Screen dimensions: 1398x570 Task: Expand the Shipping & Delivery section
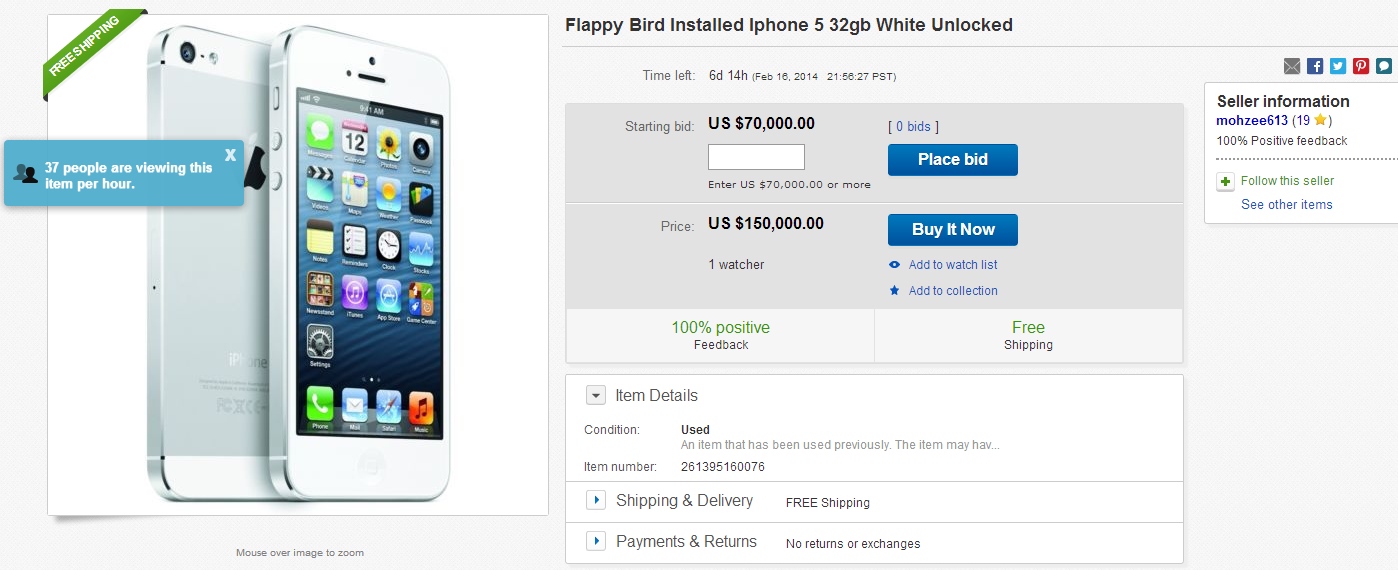596,500
